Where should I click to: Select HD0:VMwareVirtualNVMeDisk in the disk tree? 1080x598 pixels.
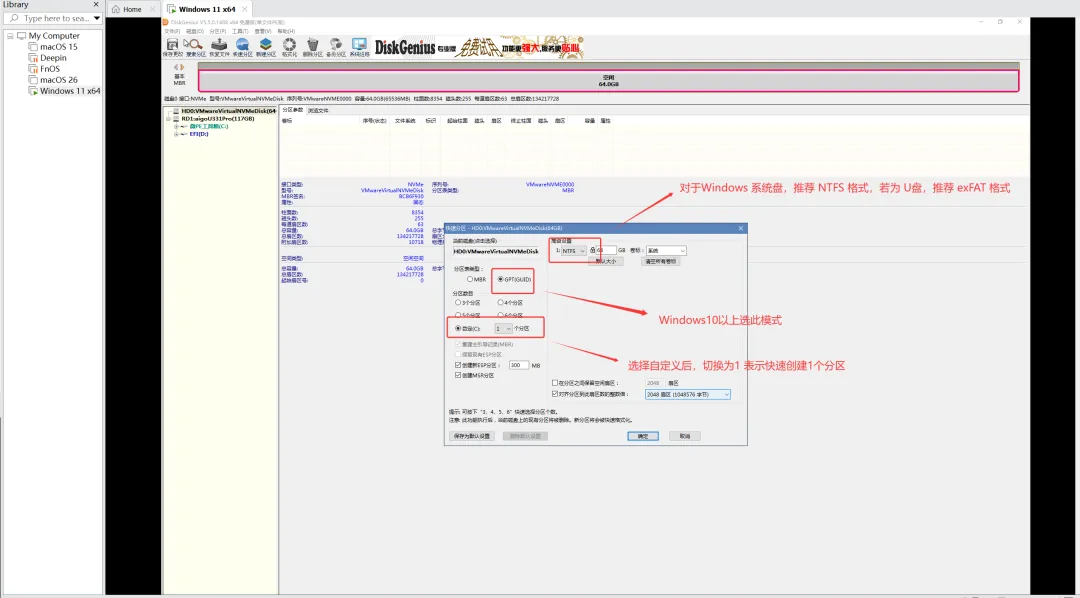point(224,110)
